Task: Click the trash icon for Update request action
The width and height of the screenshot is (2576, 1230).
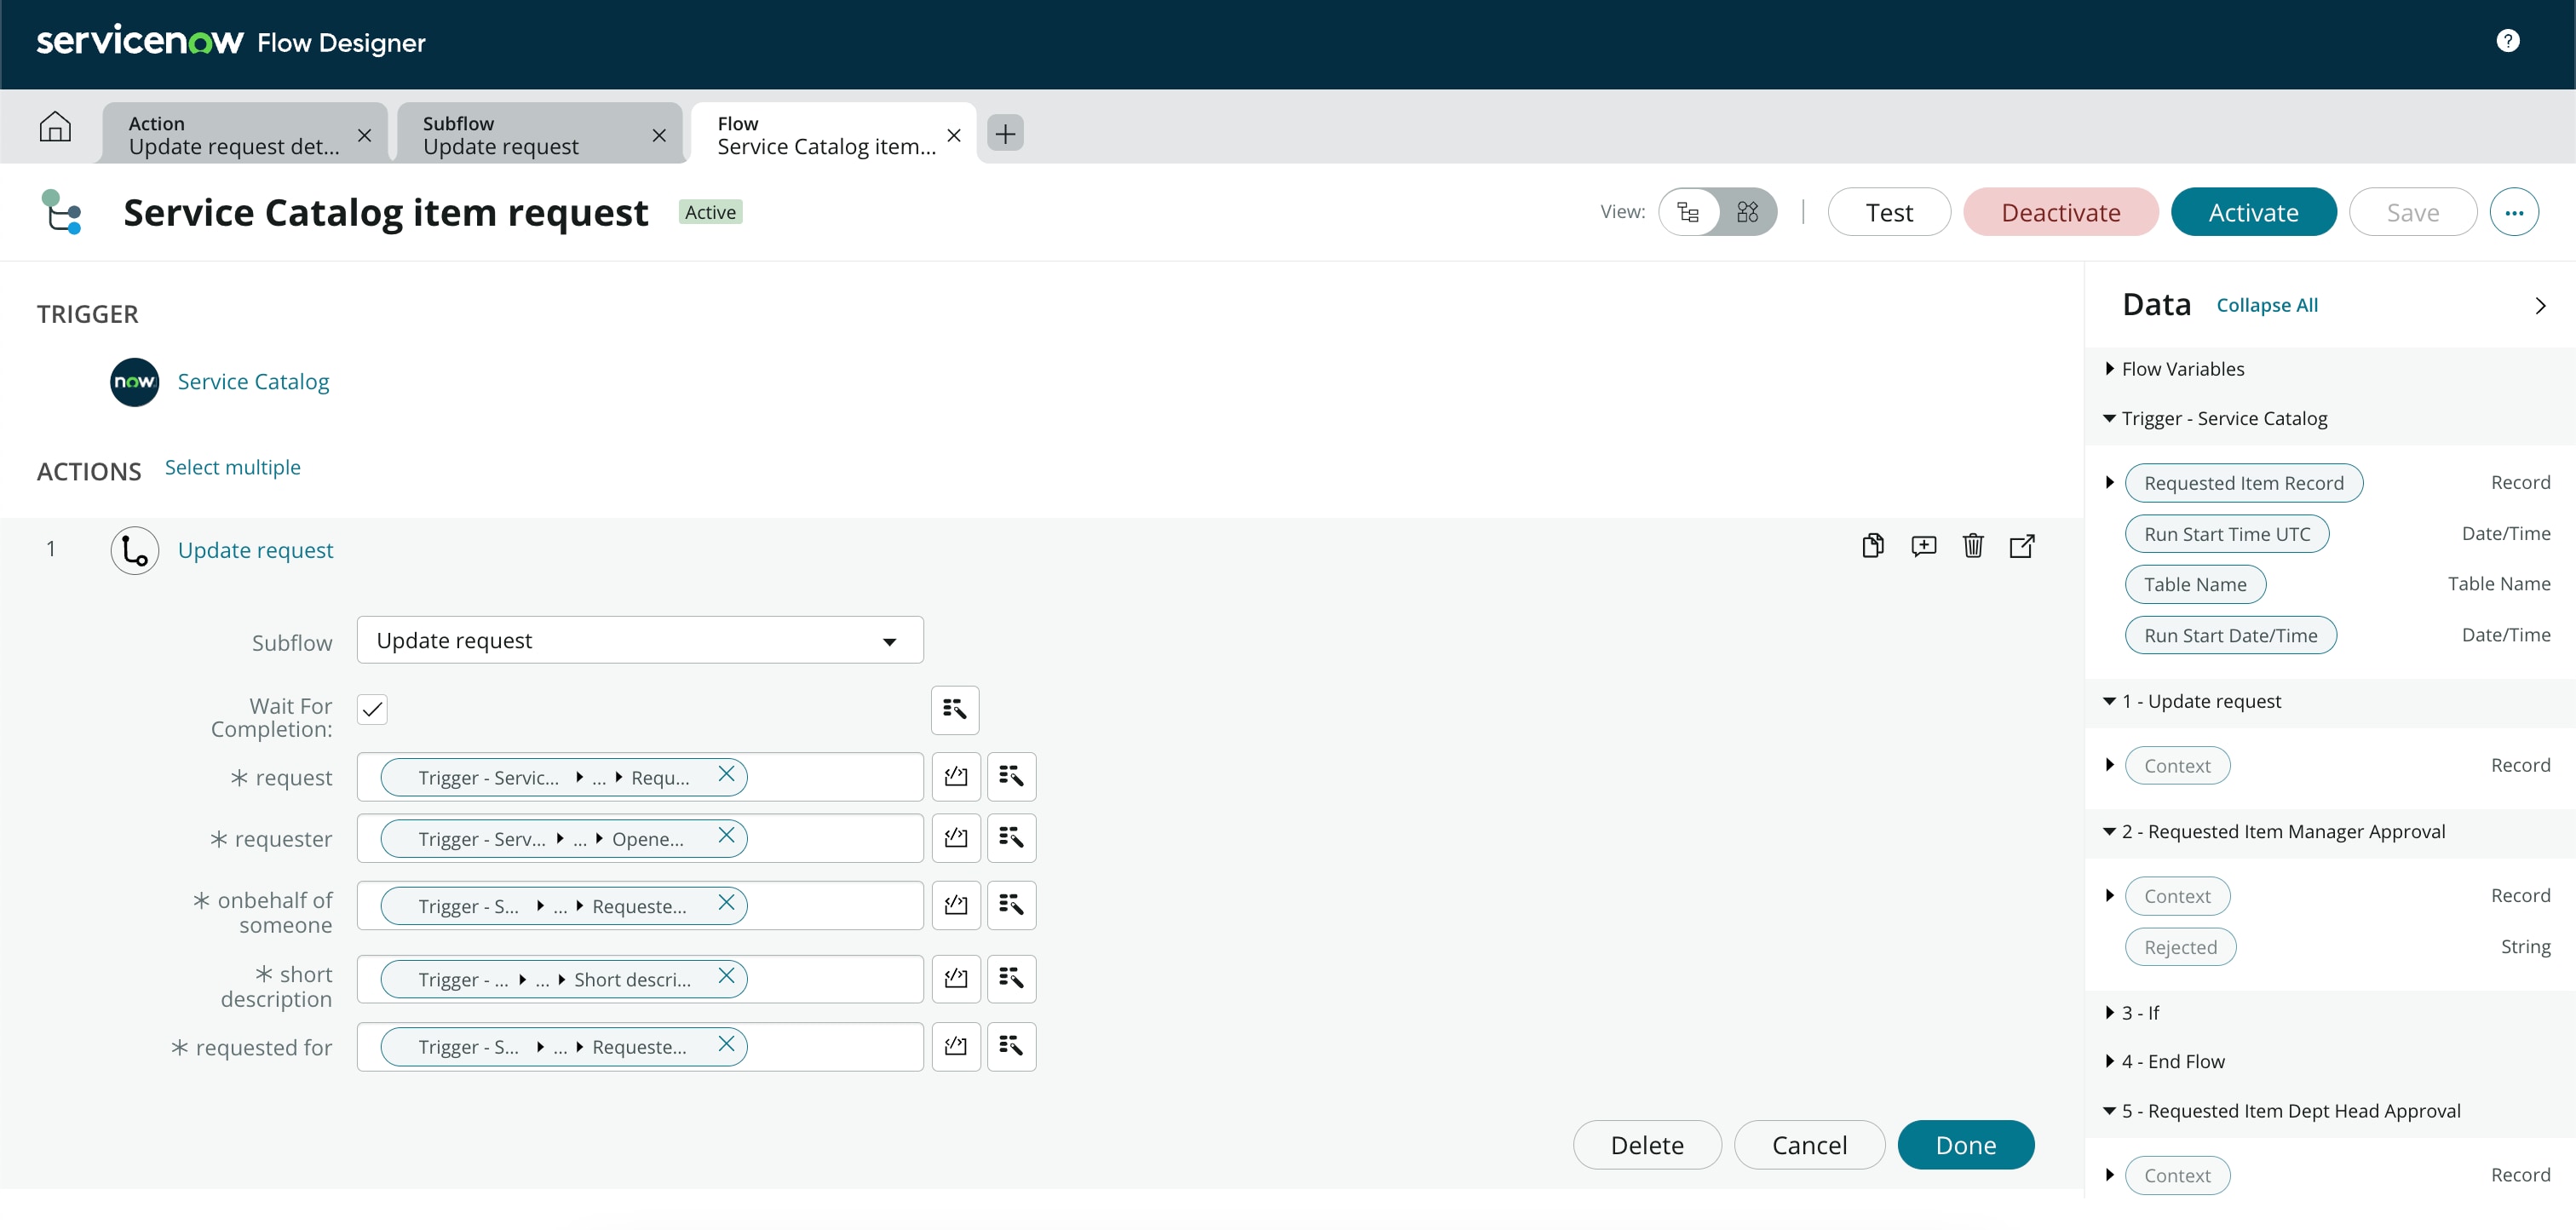Action: pyautogui.click(x=1972, y=546)
